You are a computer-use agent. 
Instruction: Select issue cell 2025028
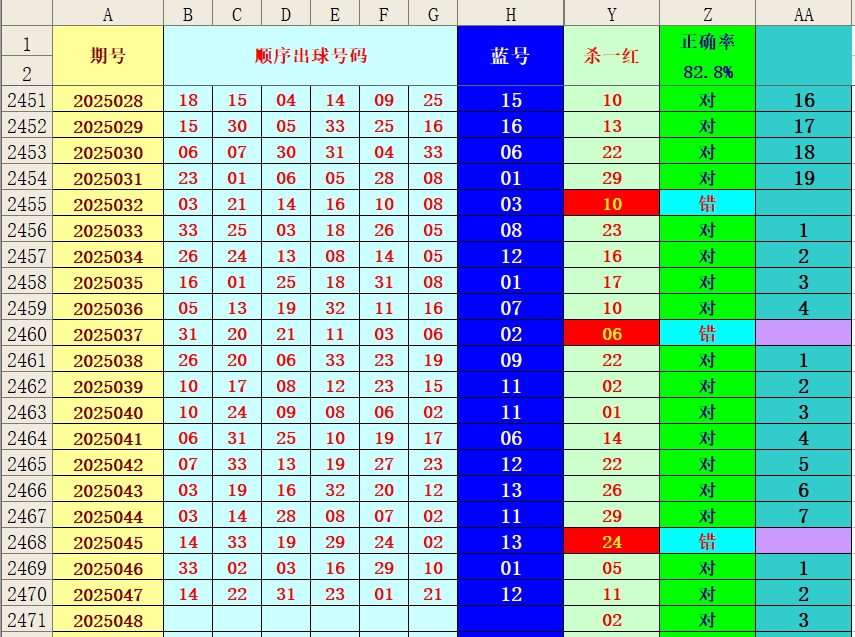coord(108,100)
